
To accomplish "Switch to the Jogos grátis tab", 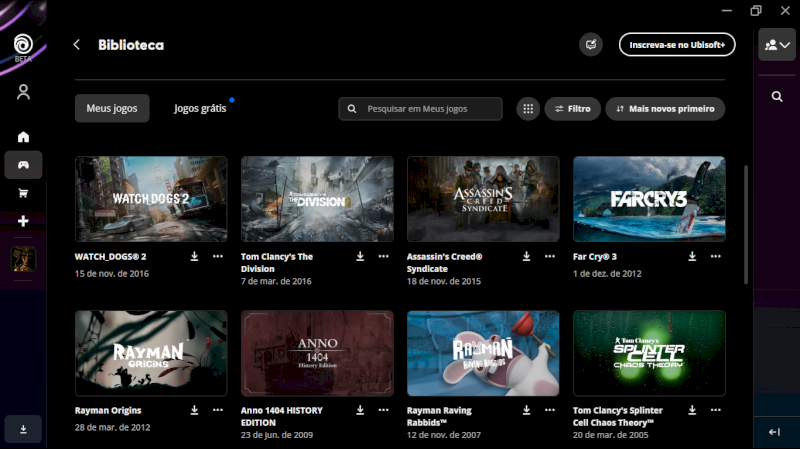I will (x=200, y=108).
